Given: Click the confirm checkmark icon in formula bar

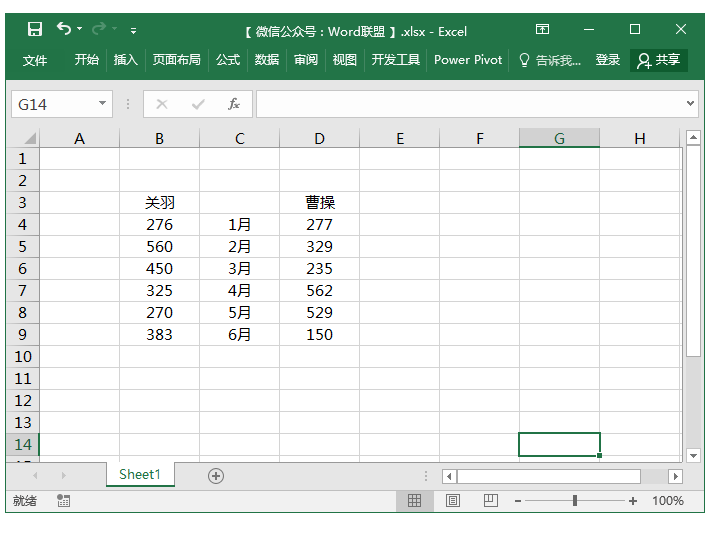Looking at the screenshot, I should (198, 105).
